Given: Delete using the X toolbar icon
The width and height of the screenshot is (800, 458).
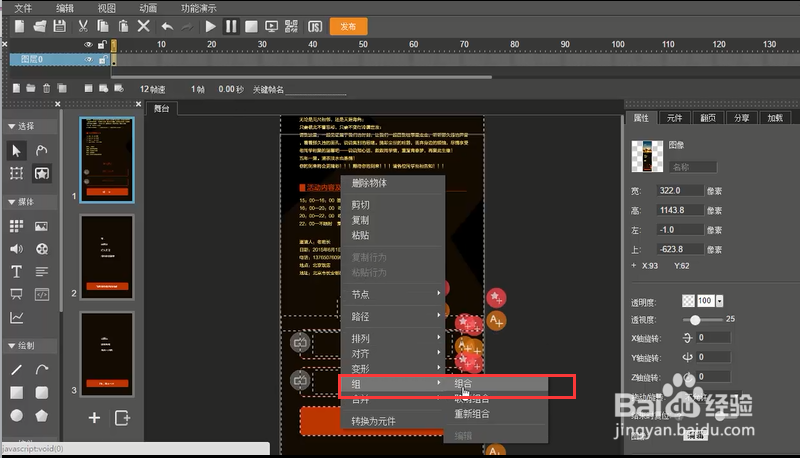Looking at the screenshot, I should (x=144, y=26).
